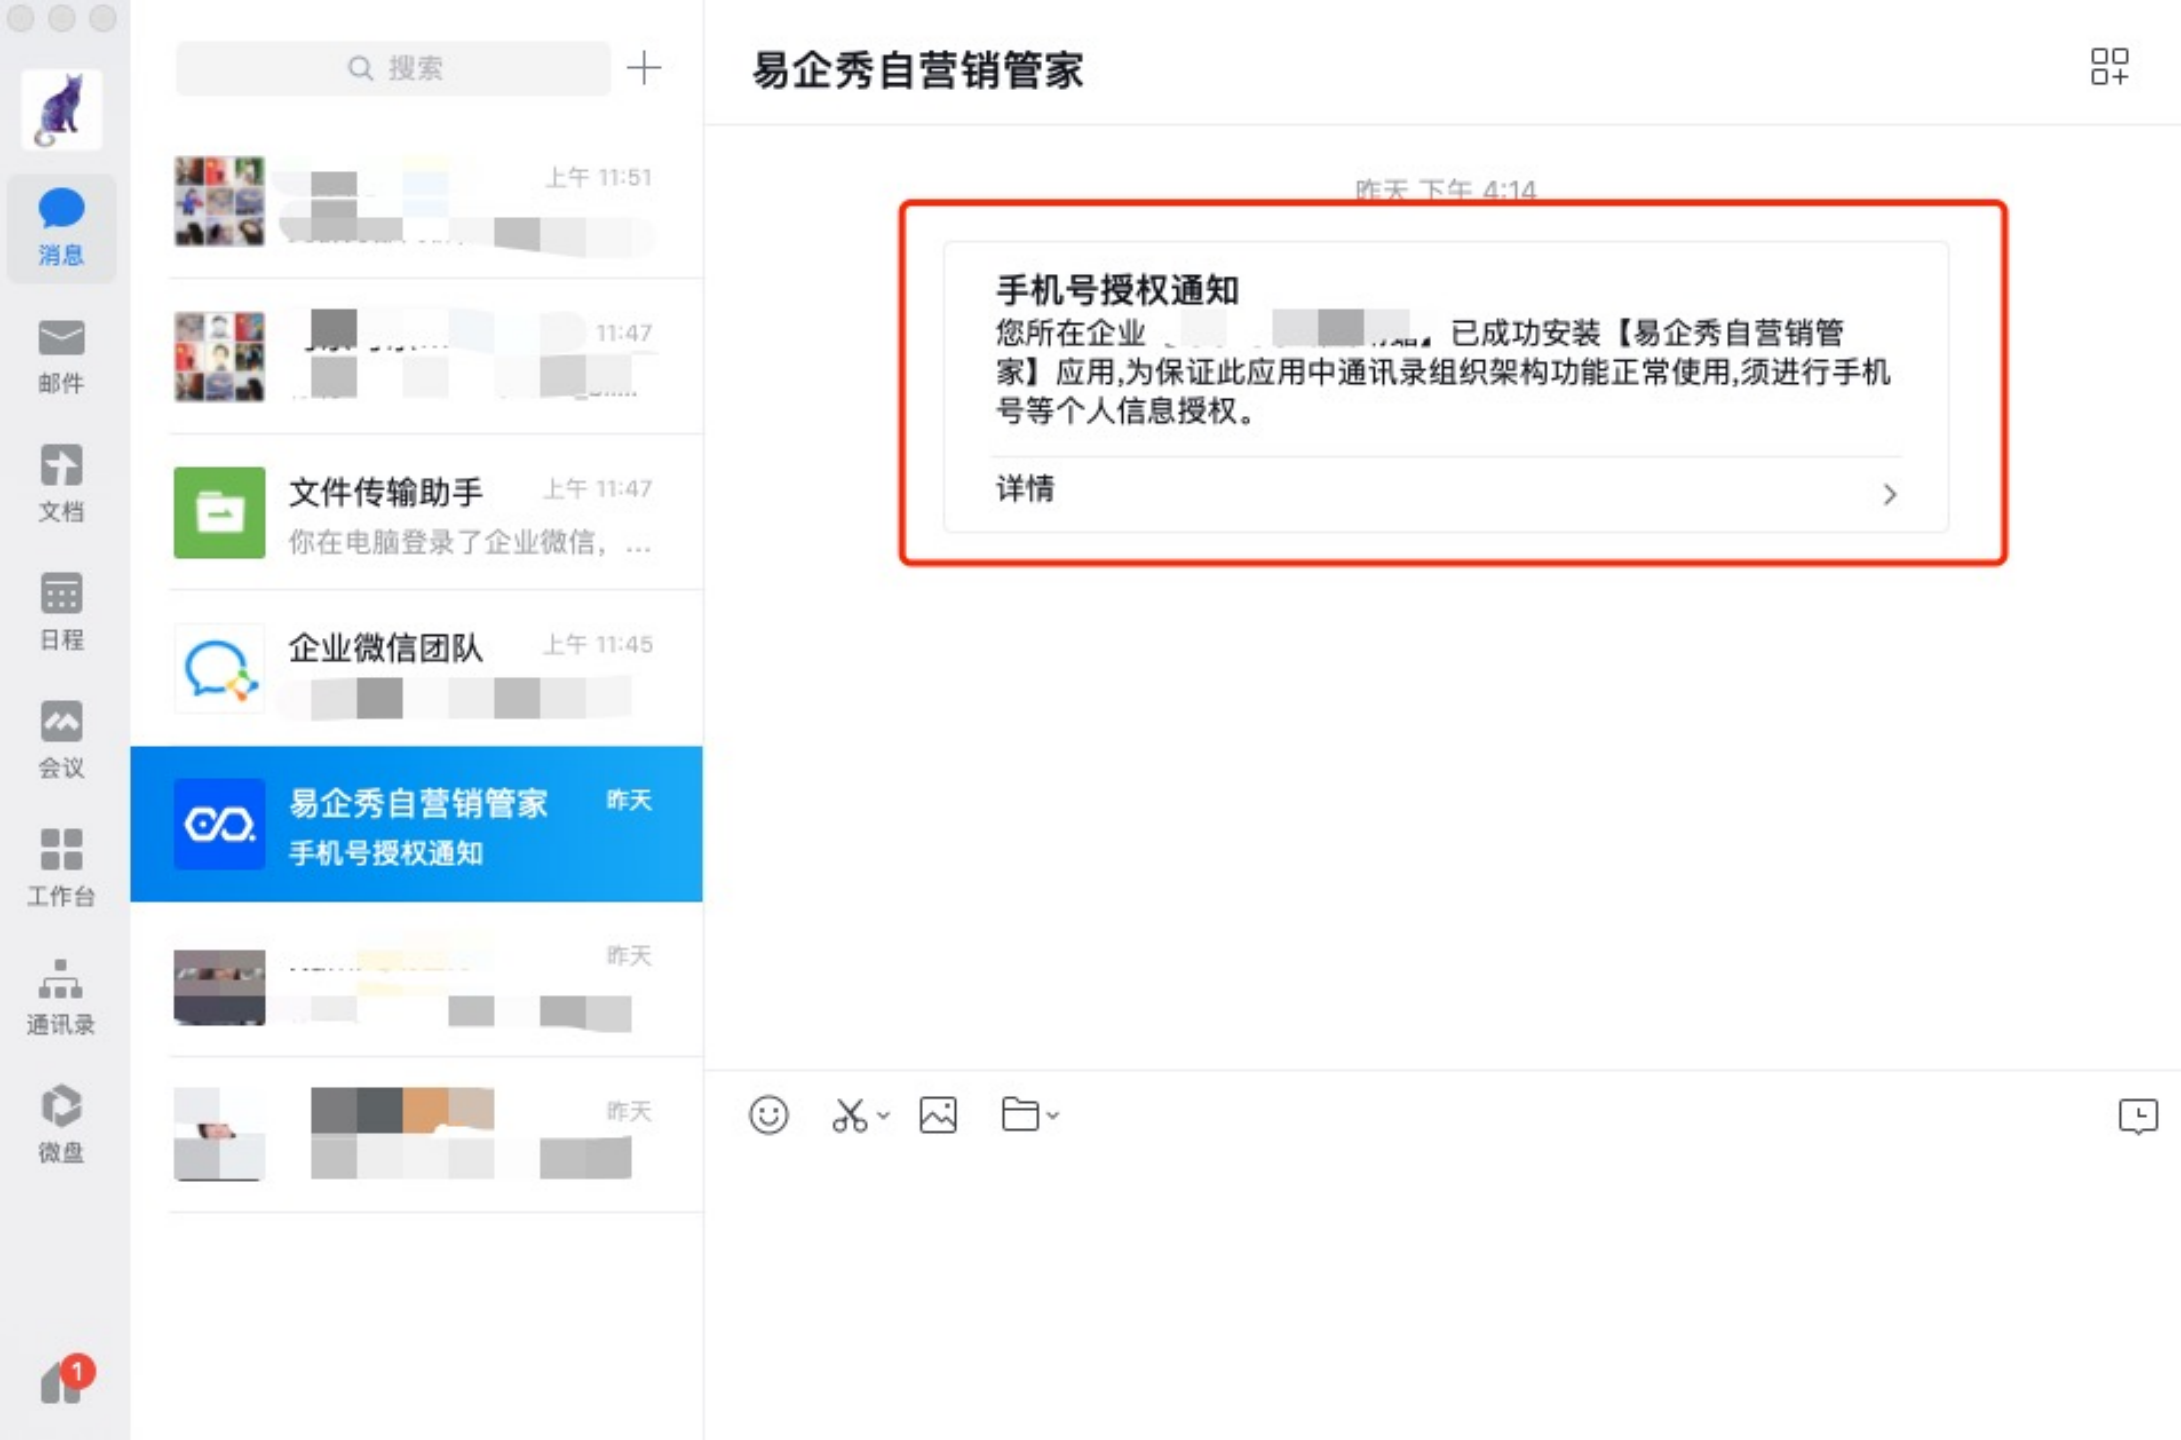Open the first blurred chat below 易企秀自营销管家
2181x1440 pixels.
click(x=416, y=980)
